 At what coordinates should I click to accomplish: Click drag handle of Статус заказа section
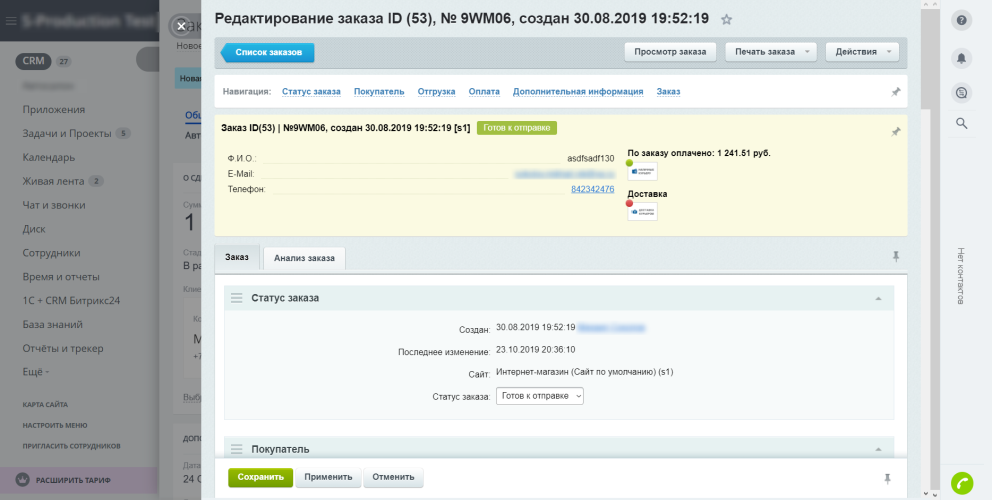(x=237, y=298)
